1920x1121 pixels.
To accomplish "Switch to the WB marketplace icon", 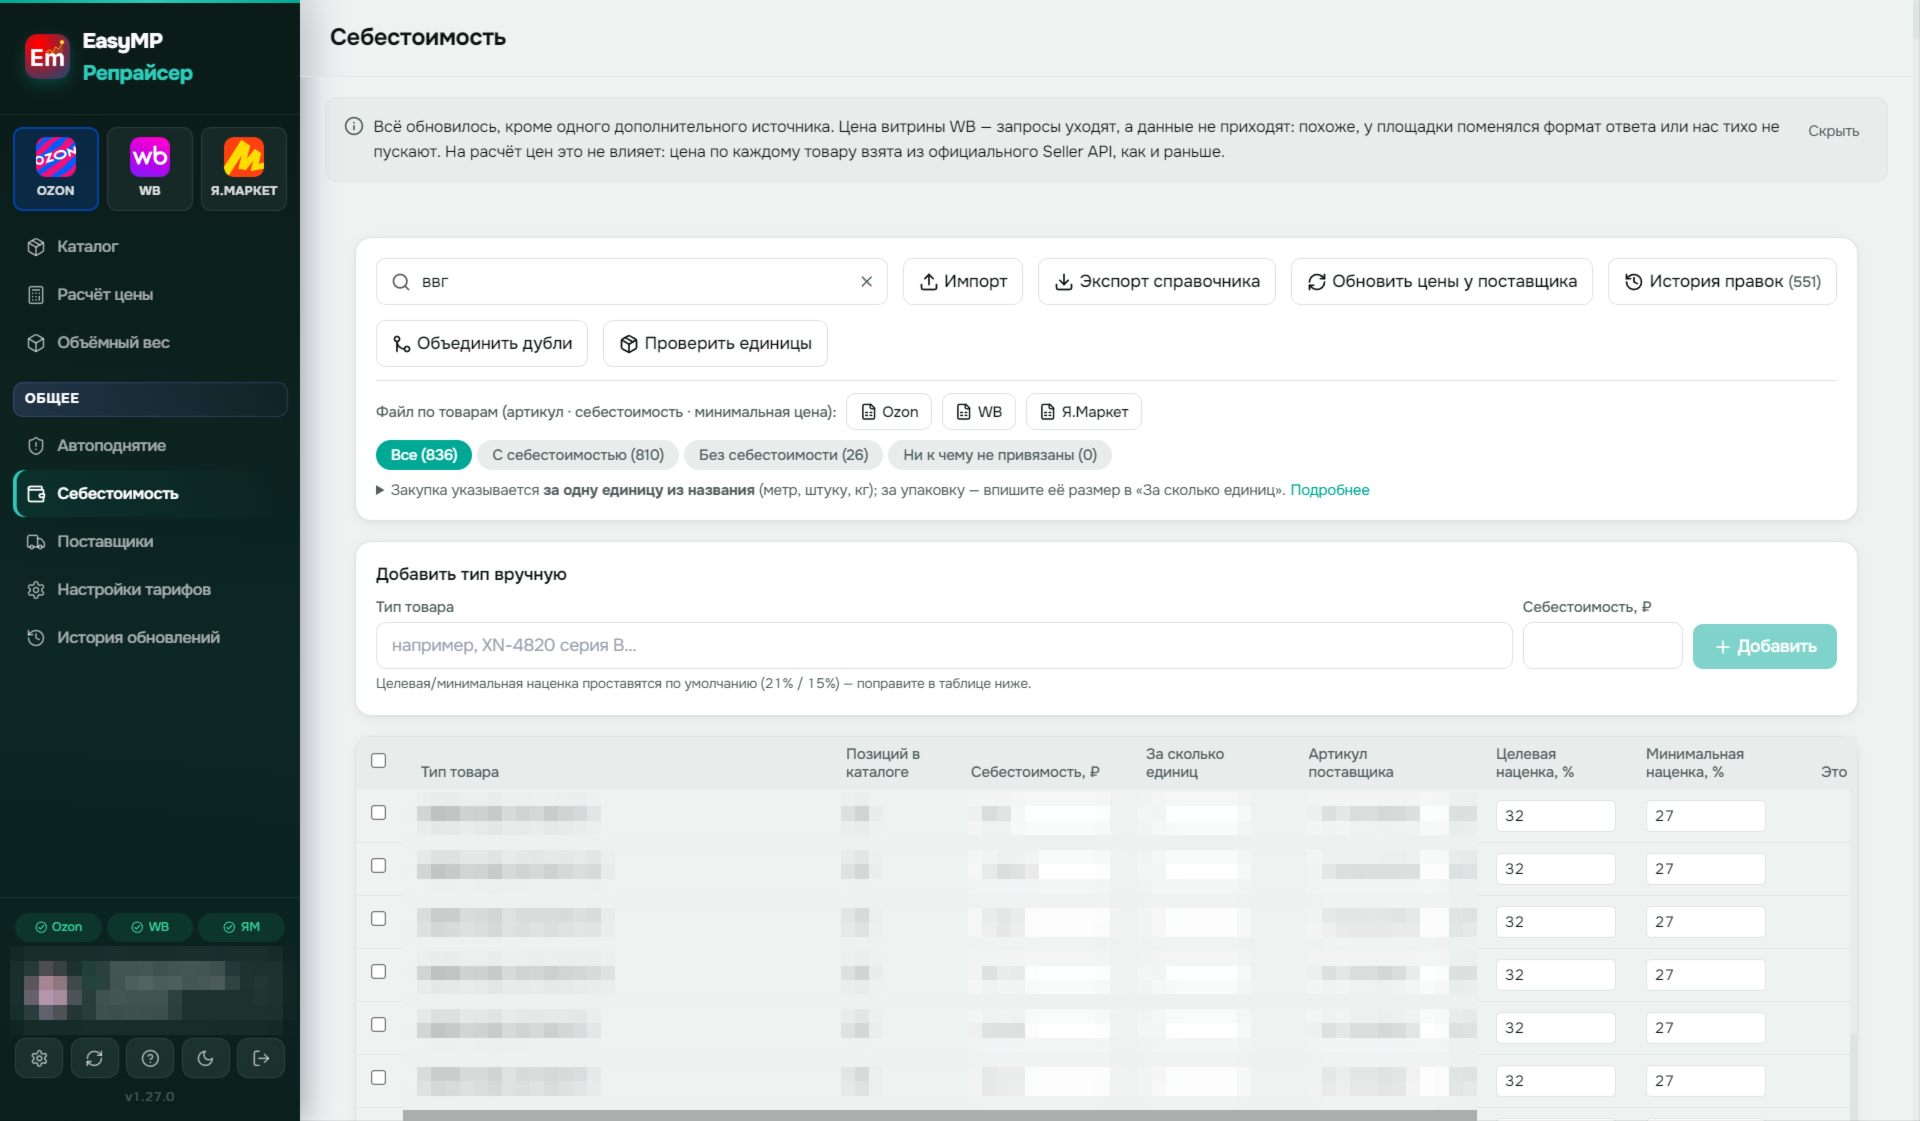I will 150,168.
